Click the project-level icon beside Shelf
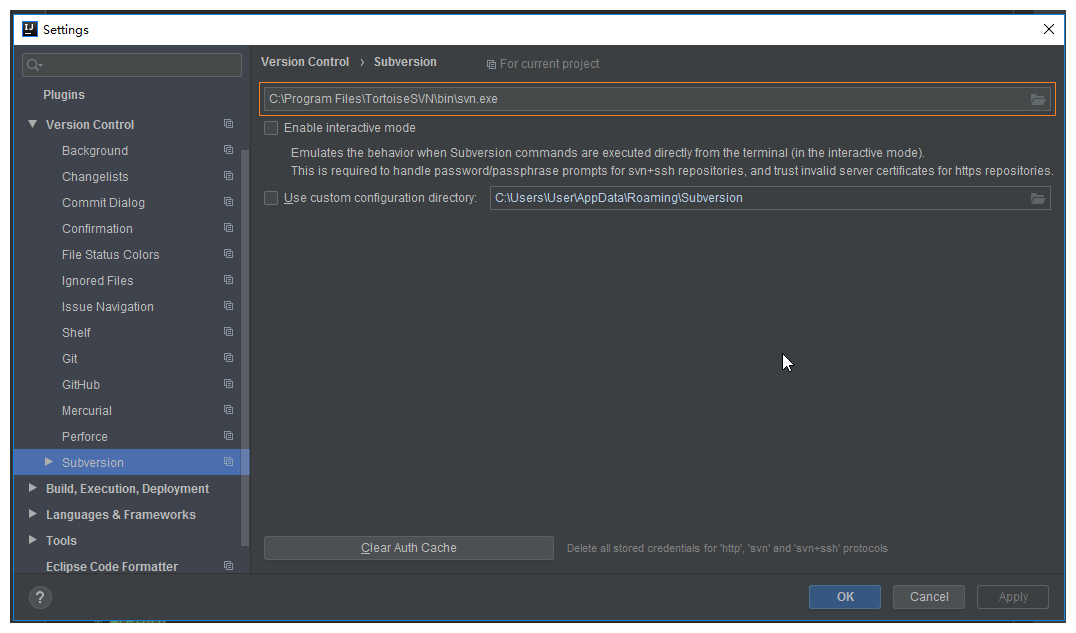Screen dimensions: 1076x633 point(229,332)
